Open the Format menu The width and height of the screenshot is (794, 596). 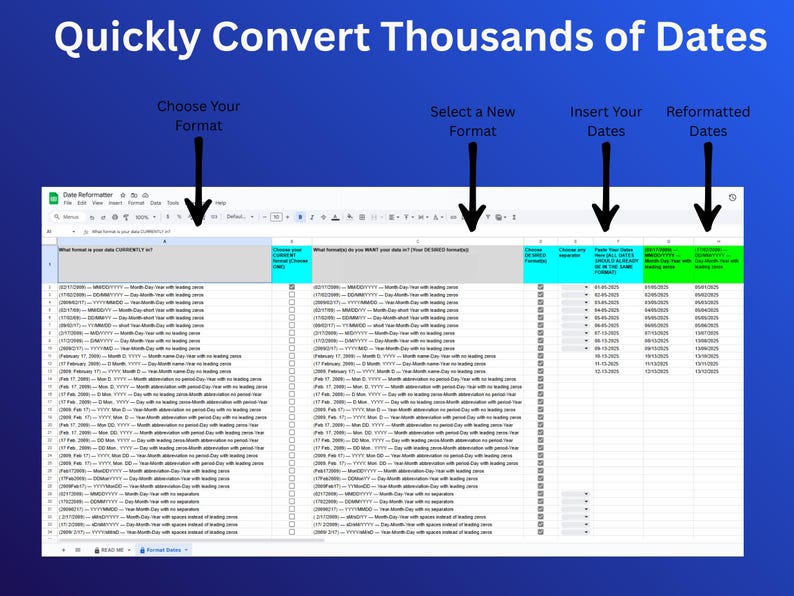136,203
